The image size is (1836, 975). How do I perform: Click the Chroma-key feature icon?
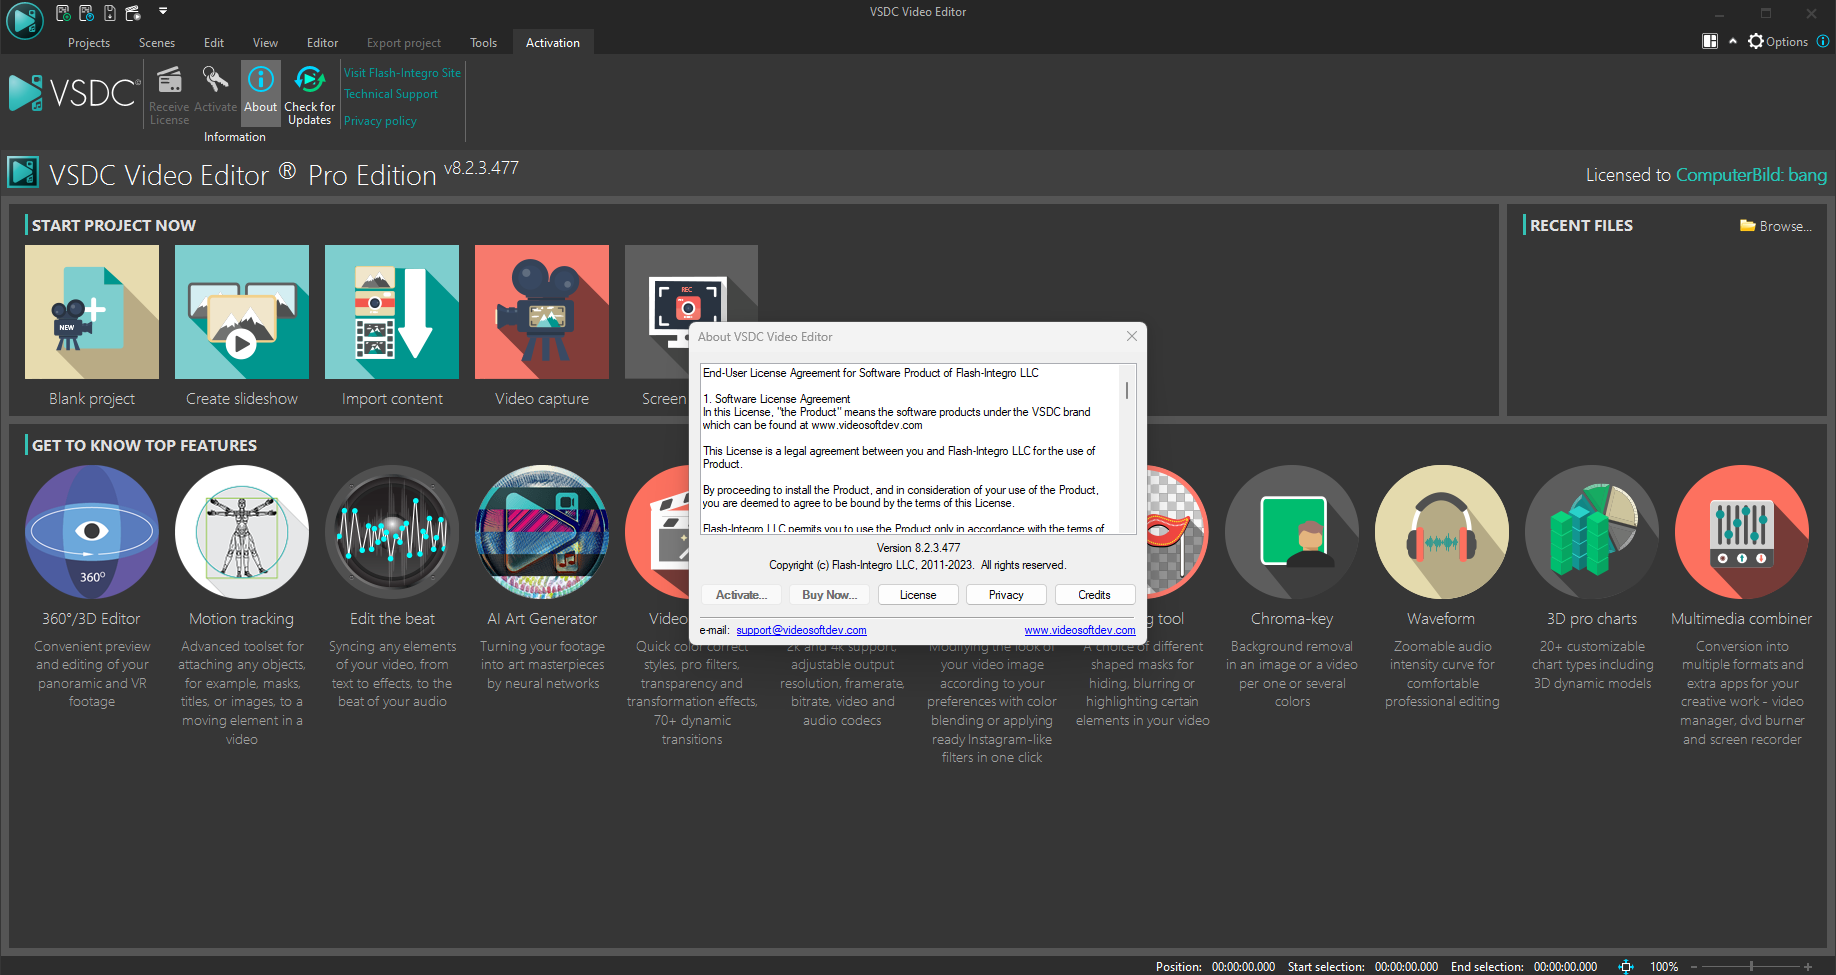point(1292,532)
